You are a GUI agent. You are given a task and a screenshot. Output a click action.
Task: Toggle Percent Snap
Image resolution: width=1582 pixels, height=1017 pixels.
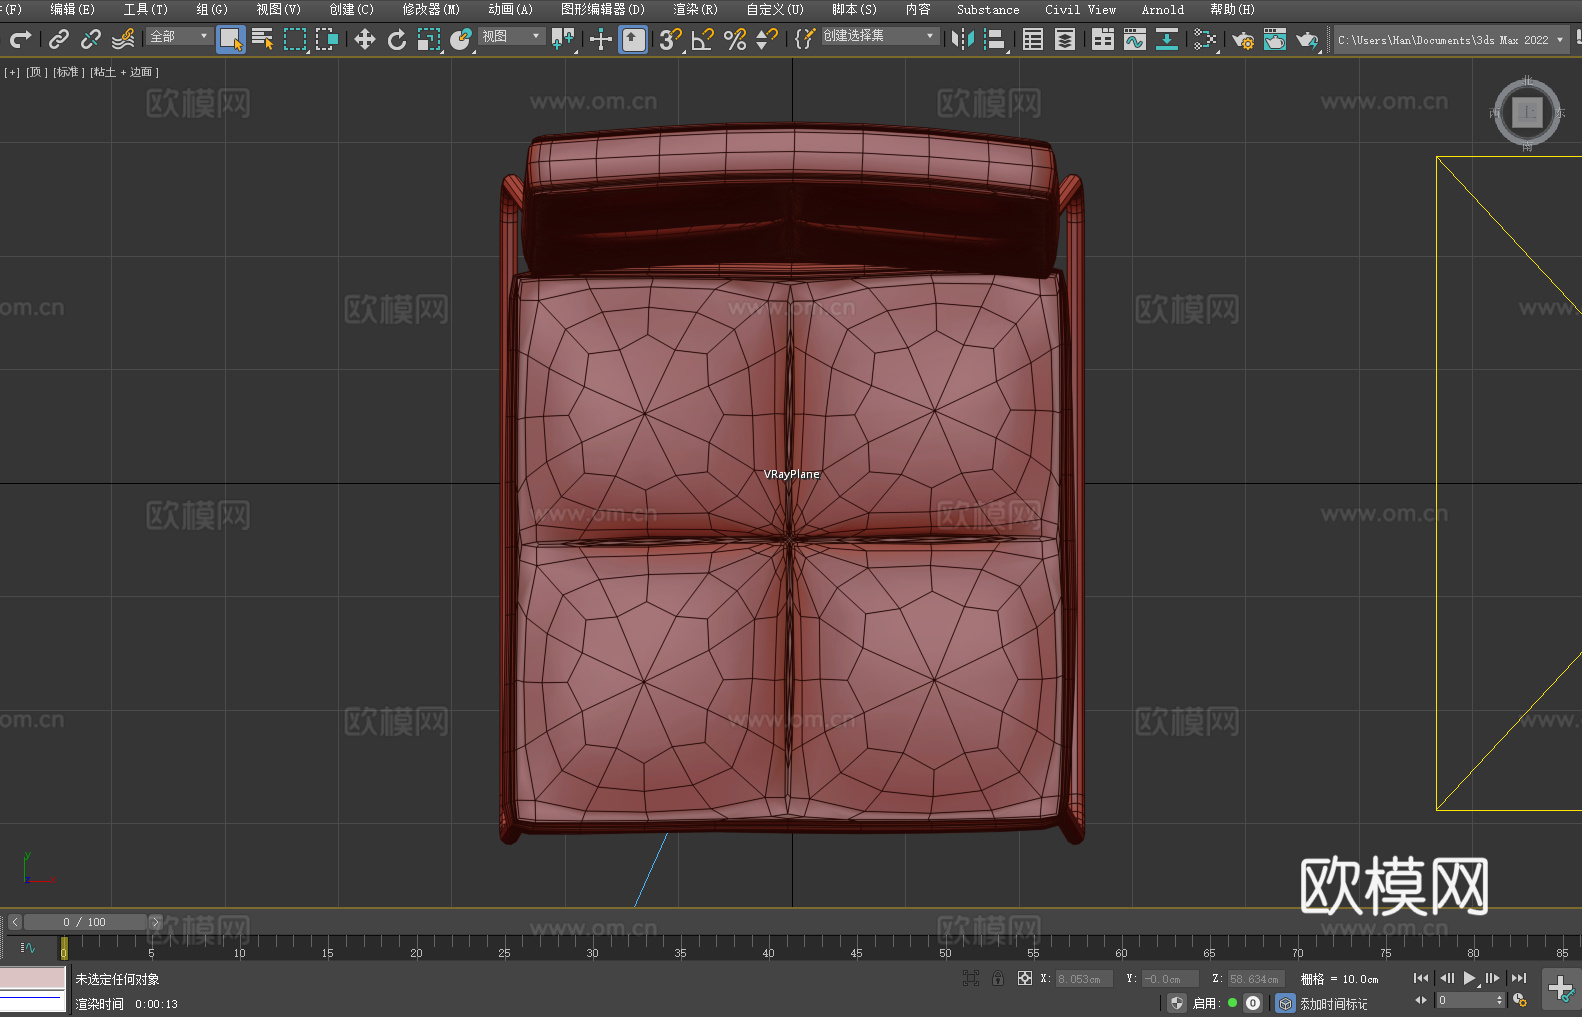pos(735,39)
